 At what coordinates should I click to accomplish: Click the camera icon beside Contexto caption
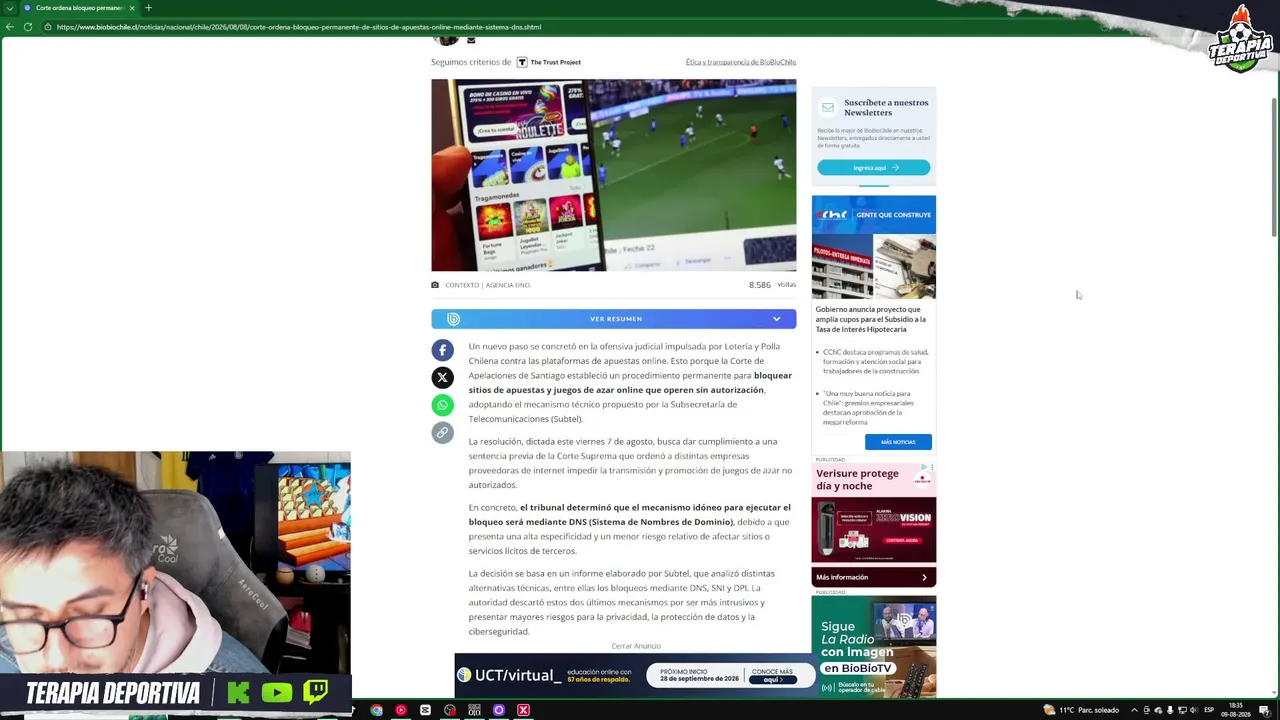tap(435, 285)
